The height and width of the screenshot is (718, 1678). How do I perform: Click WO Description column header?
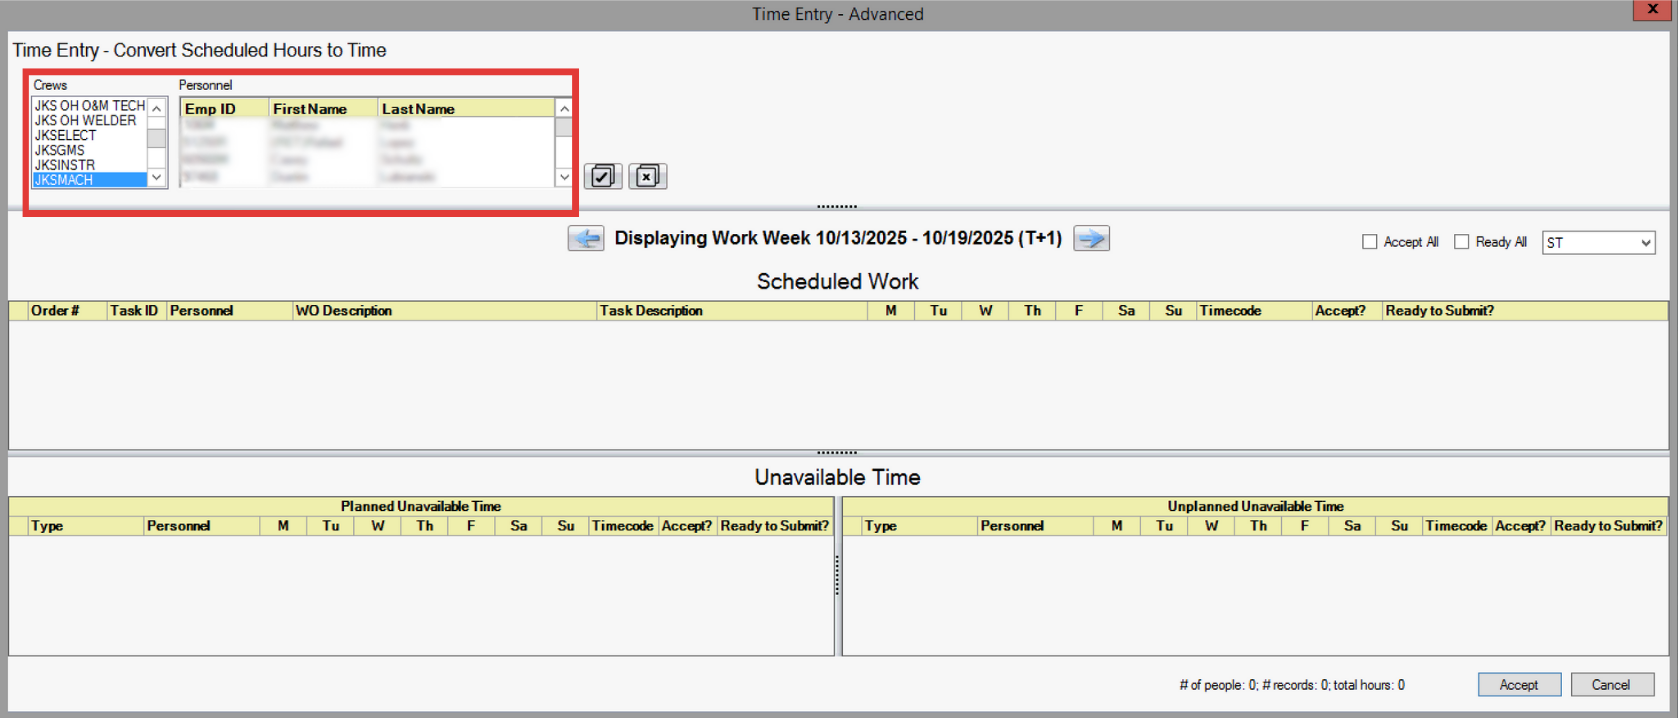344,311
